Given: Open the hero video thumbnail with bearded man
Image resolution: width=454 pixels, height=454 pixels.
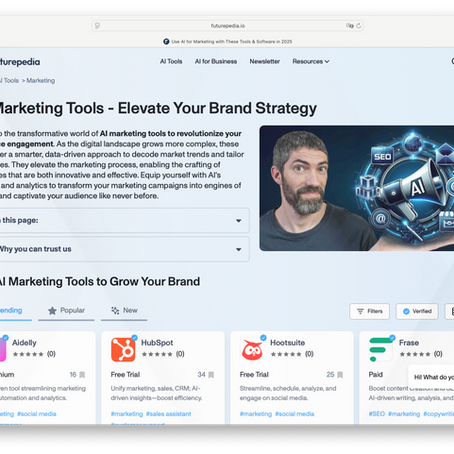Looking at the screenshot, I should pyautogui.click(x=357, y=188).
